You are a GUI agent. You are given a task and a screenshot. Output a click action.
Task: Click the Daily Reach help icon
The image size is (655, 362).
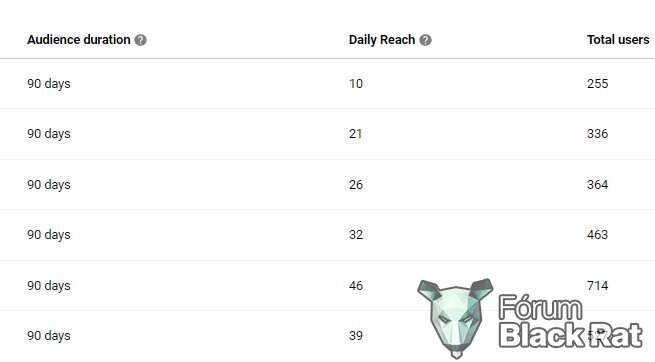pos(425,40)
